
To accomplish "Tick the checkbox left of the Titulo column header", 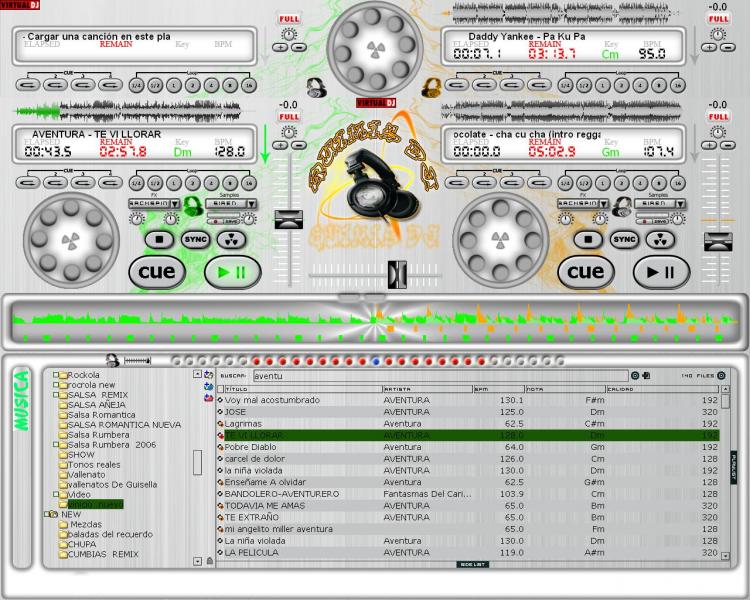I will [x=221, y=389].
